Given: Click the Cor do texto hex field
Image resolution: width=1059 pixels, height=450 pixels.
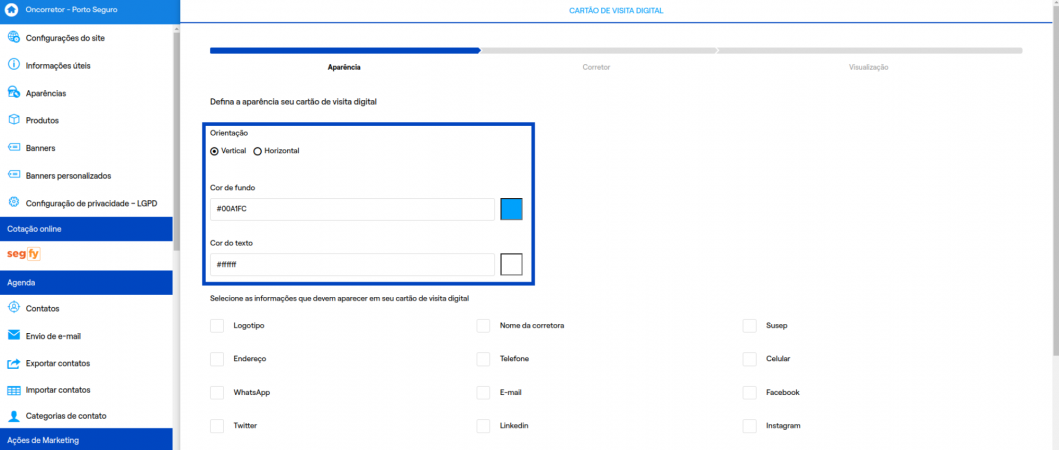Looking at the screenshot, I should (352, 265).
